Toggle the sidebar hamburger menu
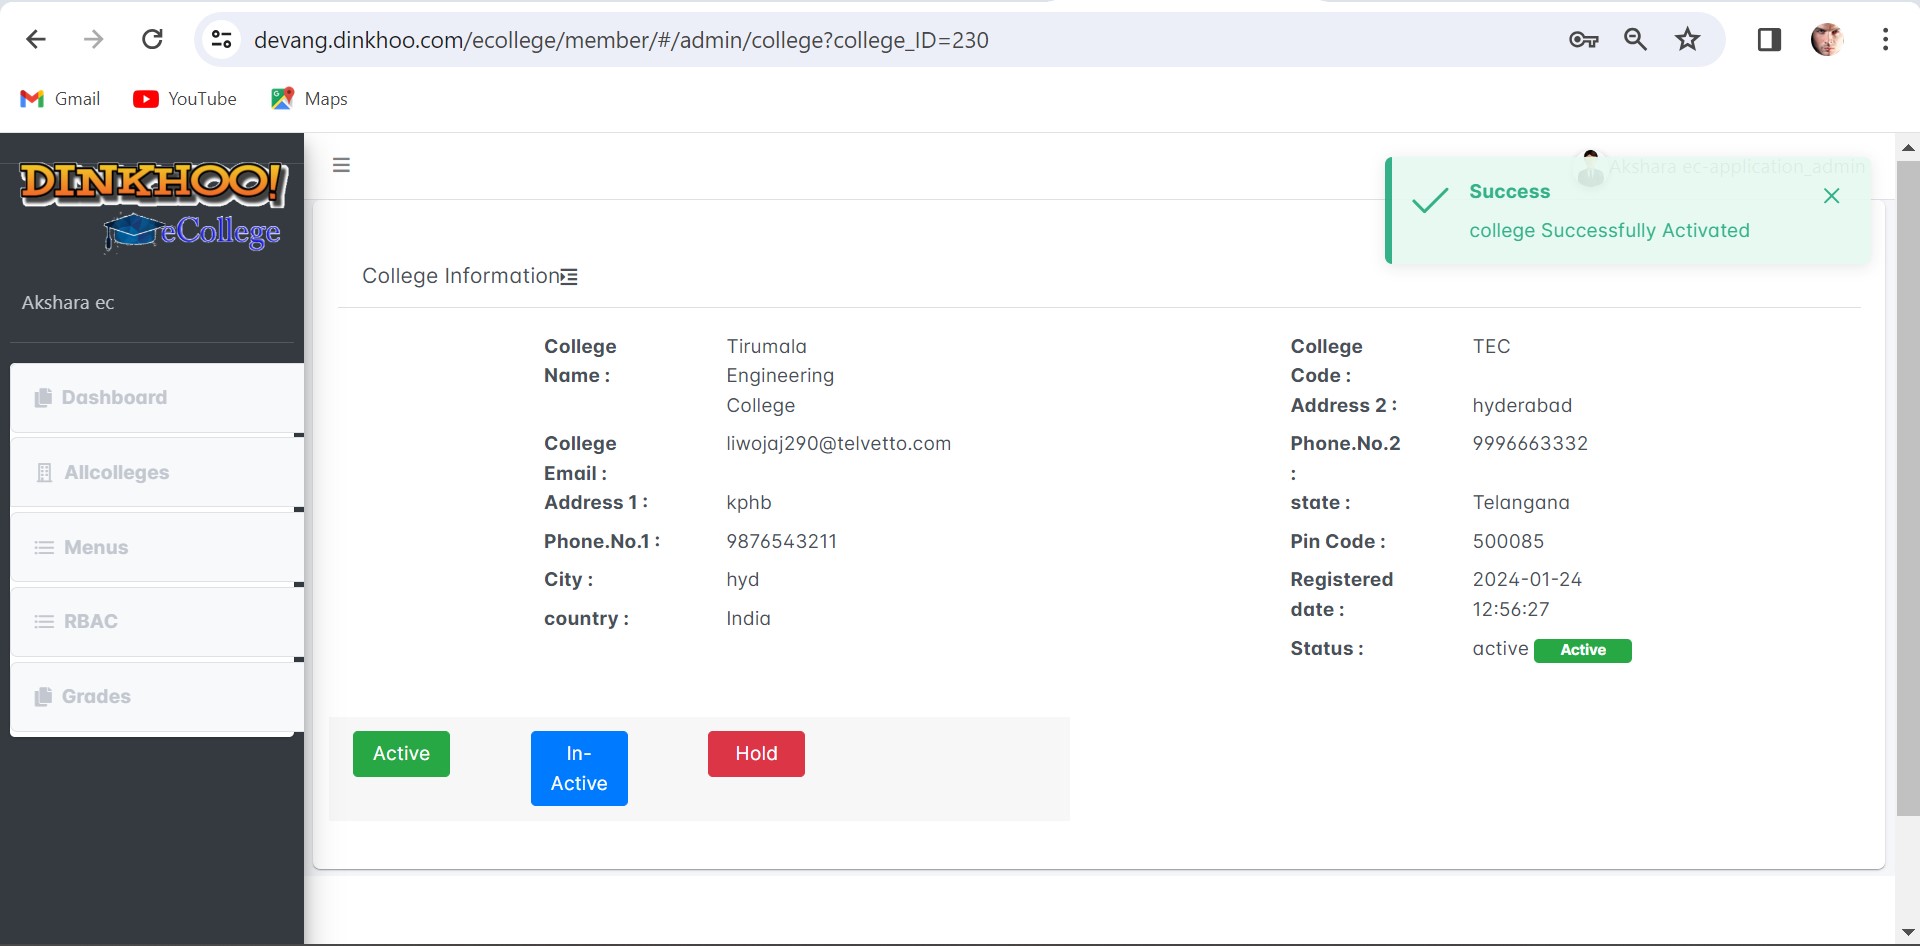This screenshot has width=1920, height=946. [x=341, y=165]
